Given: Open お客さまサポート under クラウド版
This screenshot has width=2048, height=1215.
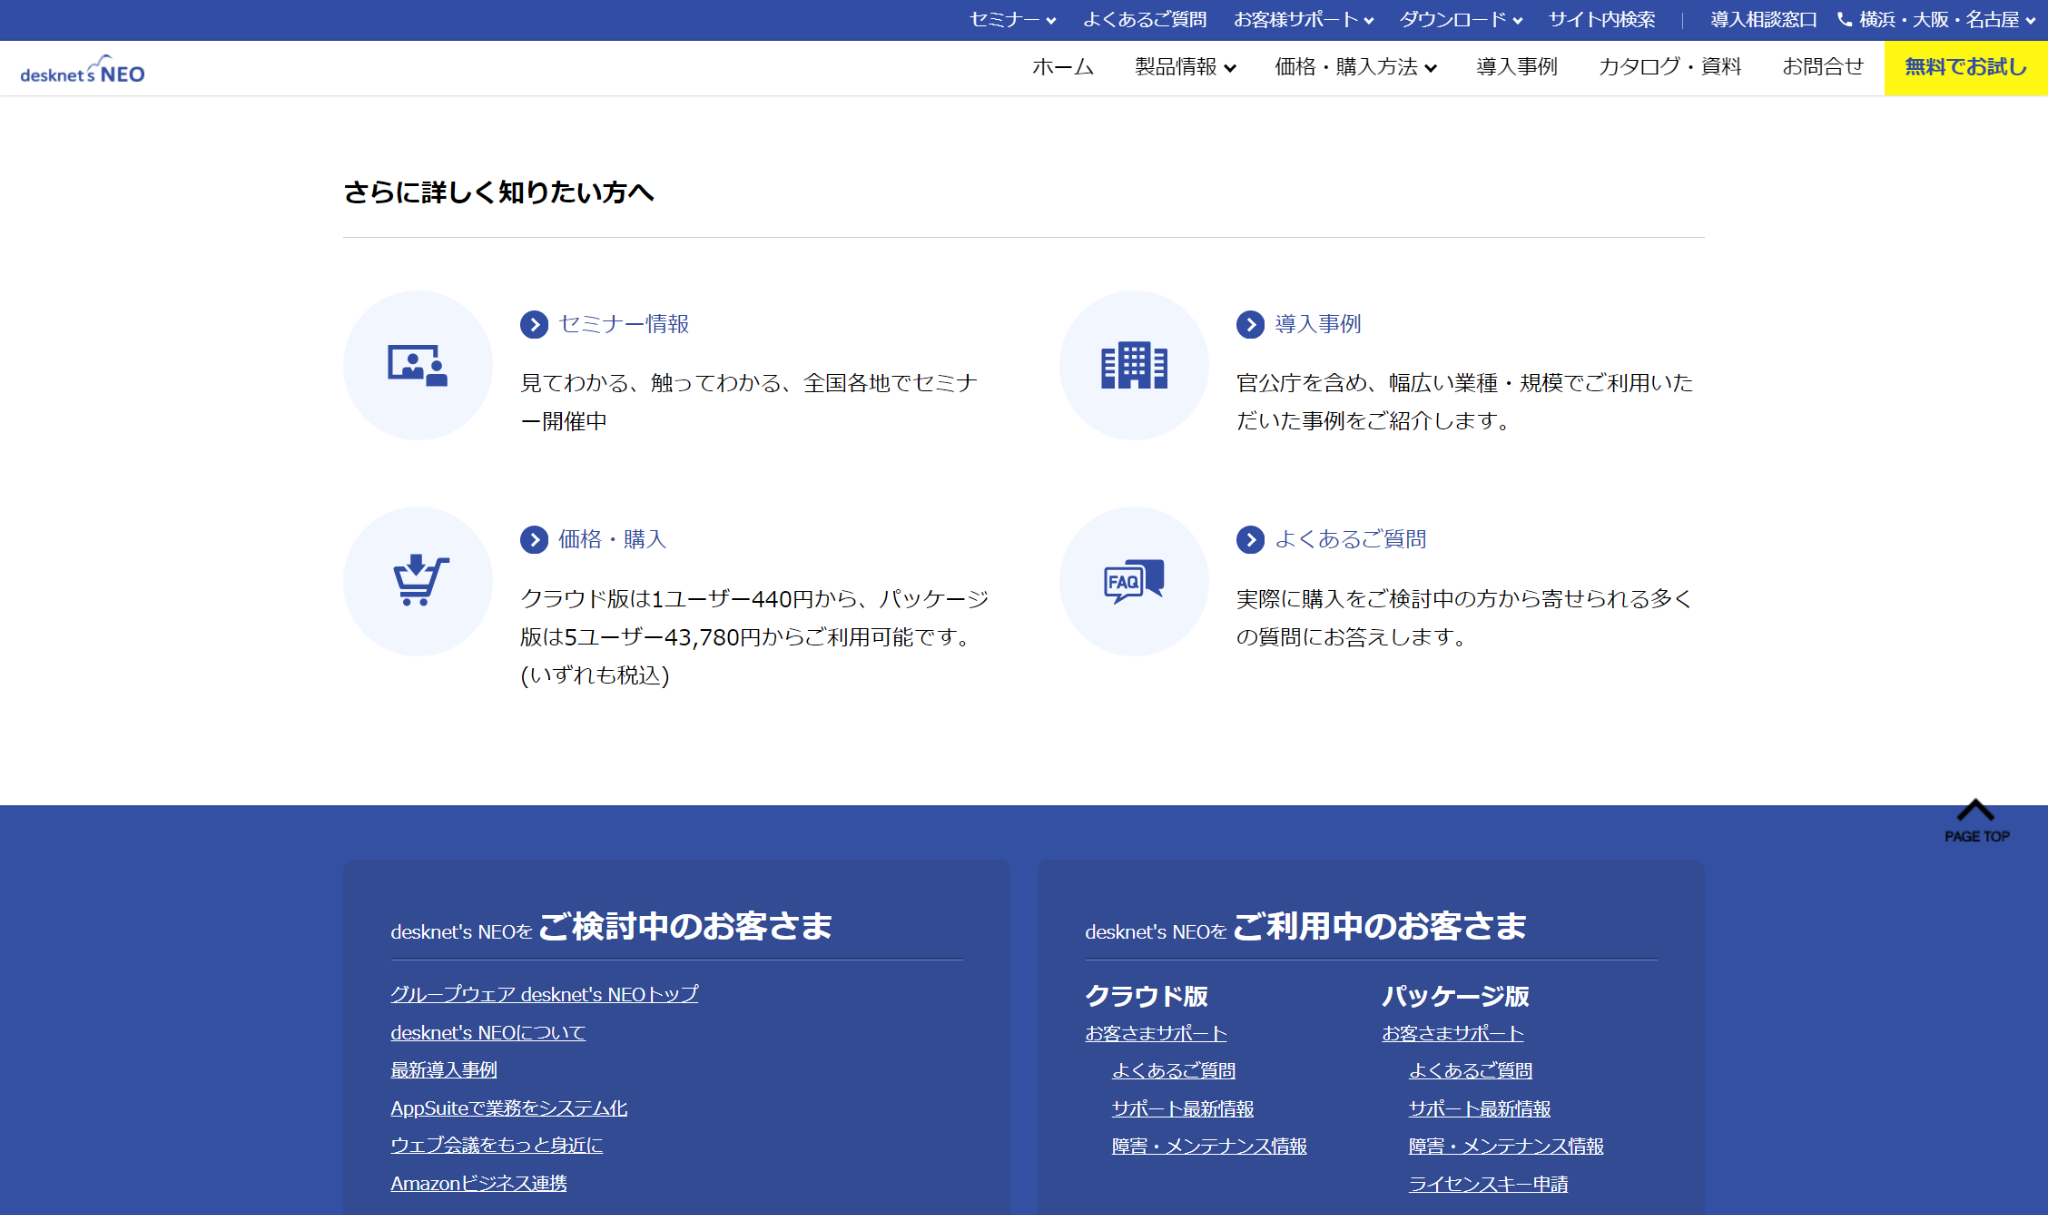Looking at the screenshot, I should tap(1156, 1033).
